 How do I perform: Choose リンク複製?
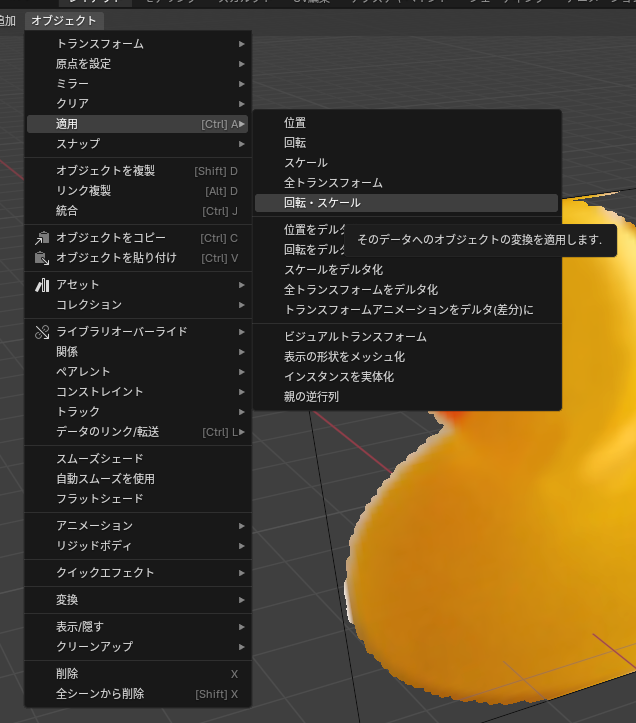(137, 191)
